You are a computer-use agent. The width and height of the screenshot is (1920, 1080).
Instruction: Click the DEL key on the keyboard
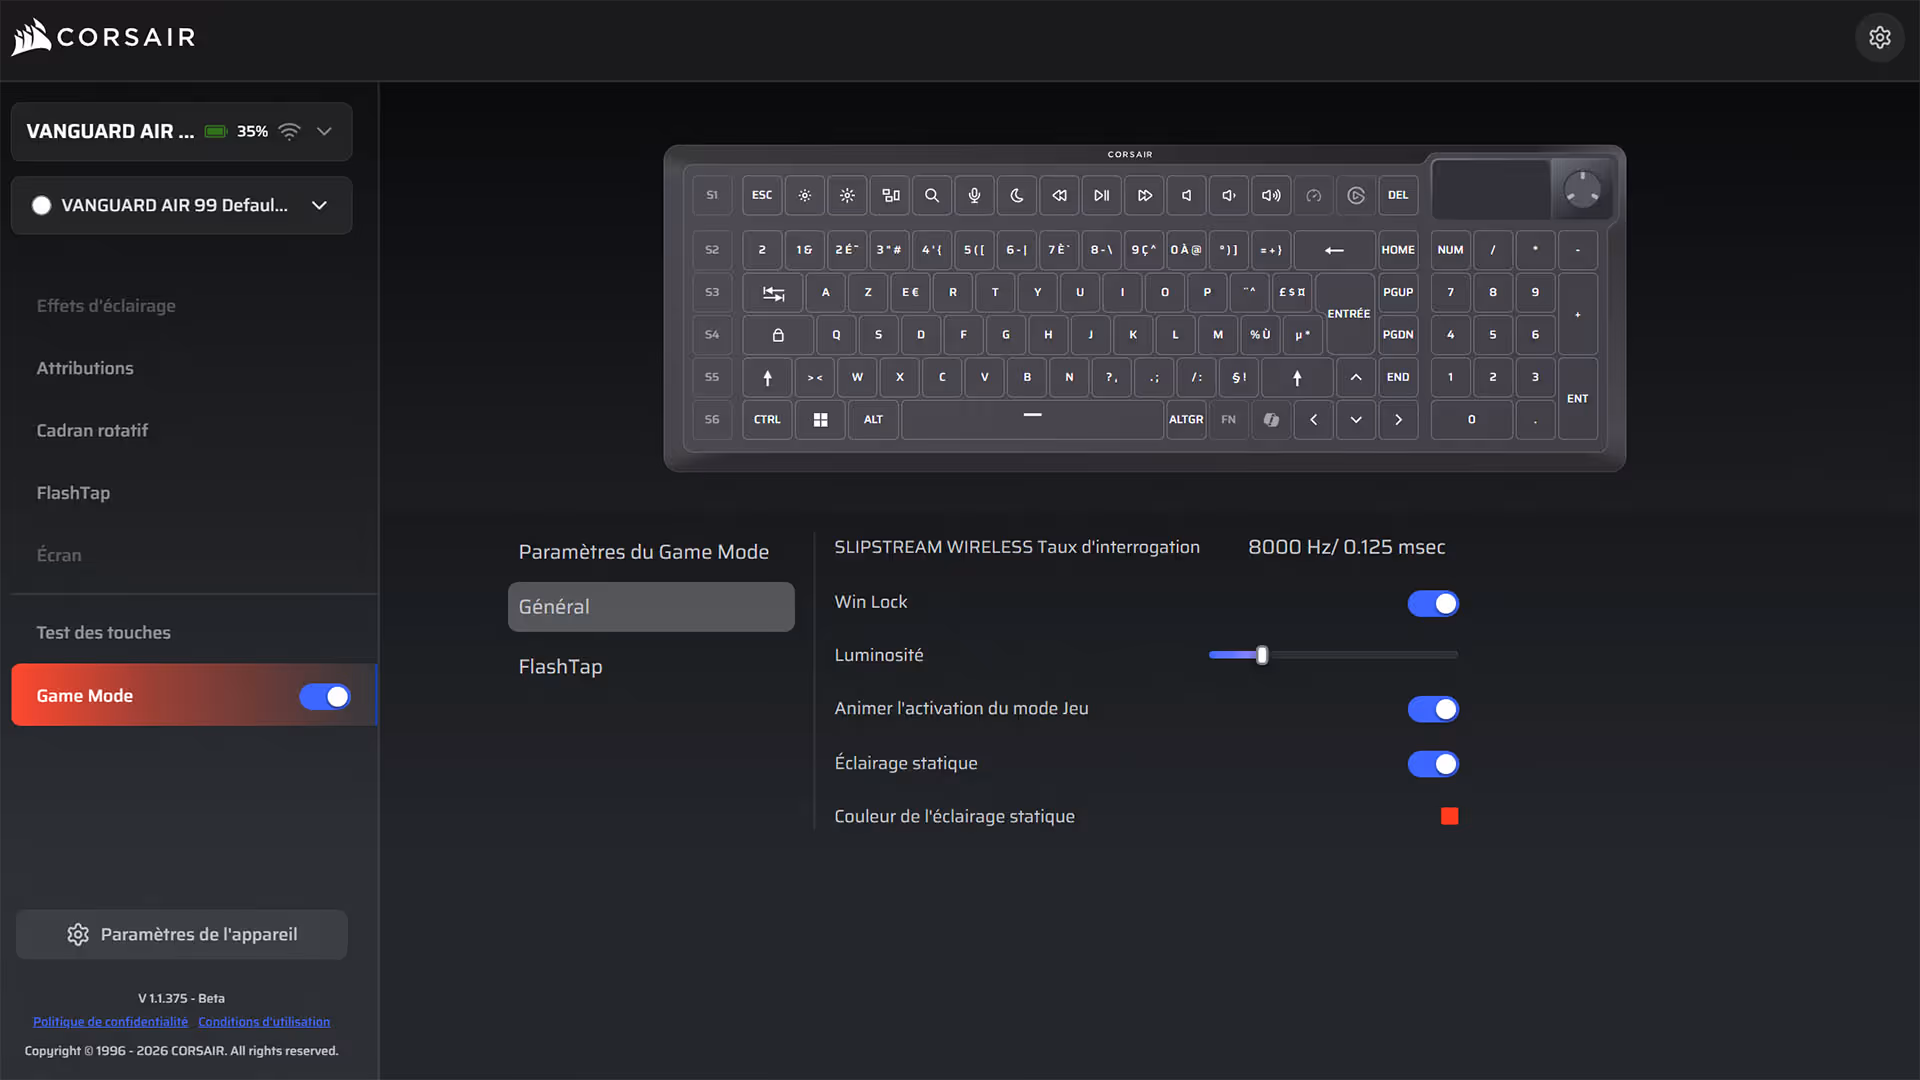pyautogui.click(x=1398, y=195)
